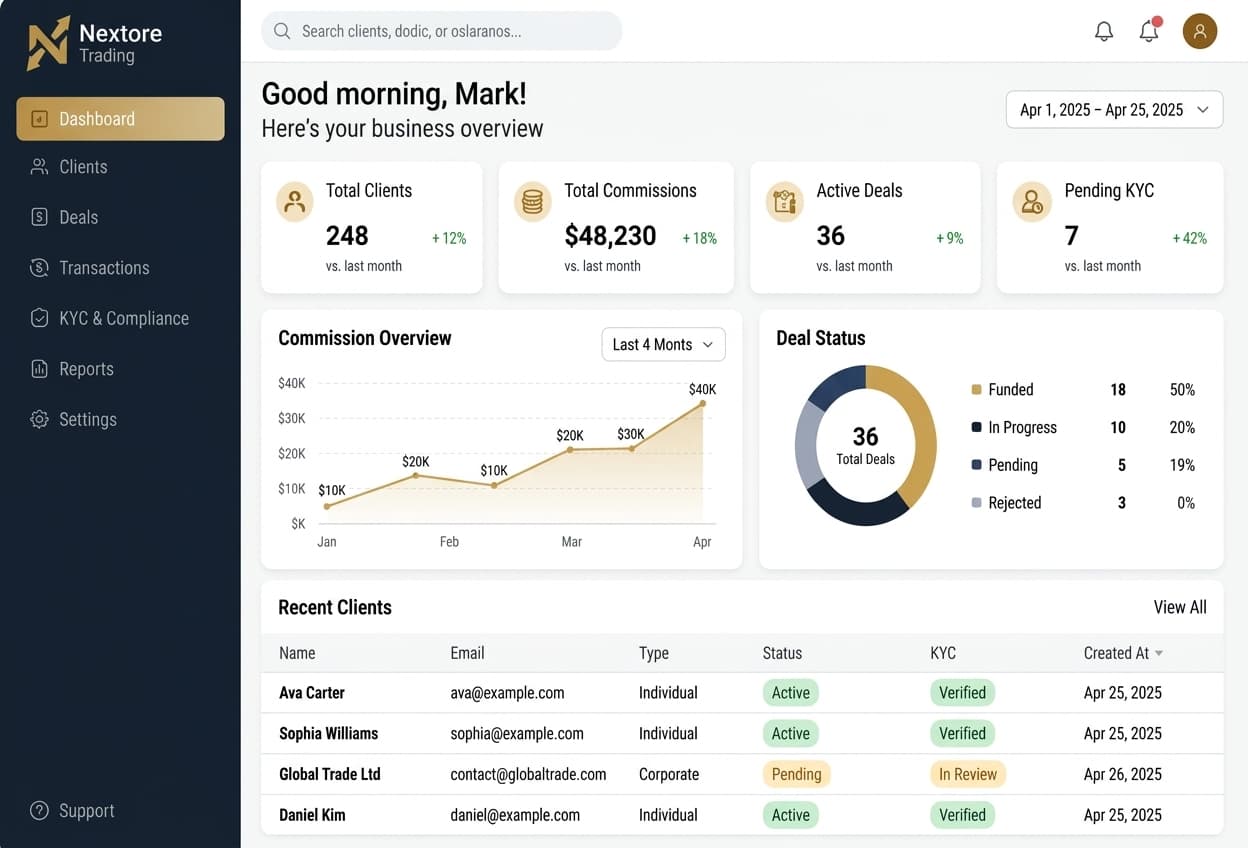Click the search magnifier icon

point(282,31)
